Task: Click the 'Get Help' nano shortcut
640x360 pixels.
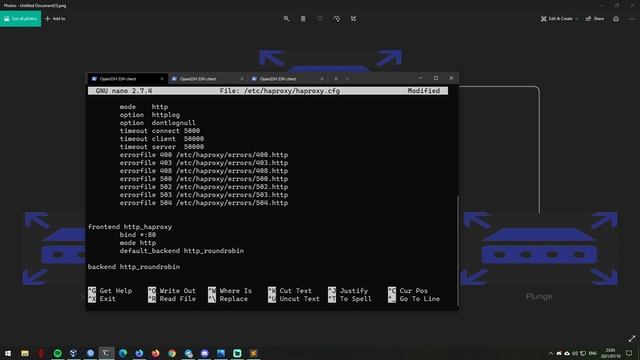Action: pos(110,291)
